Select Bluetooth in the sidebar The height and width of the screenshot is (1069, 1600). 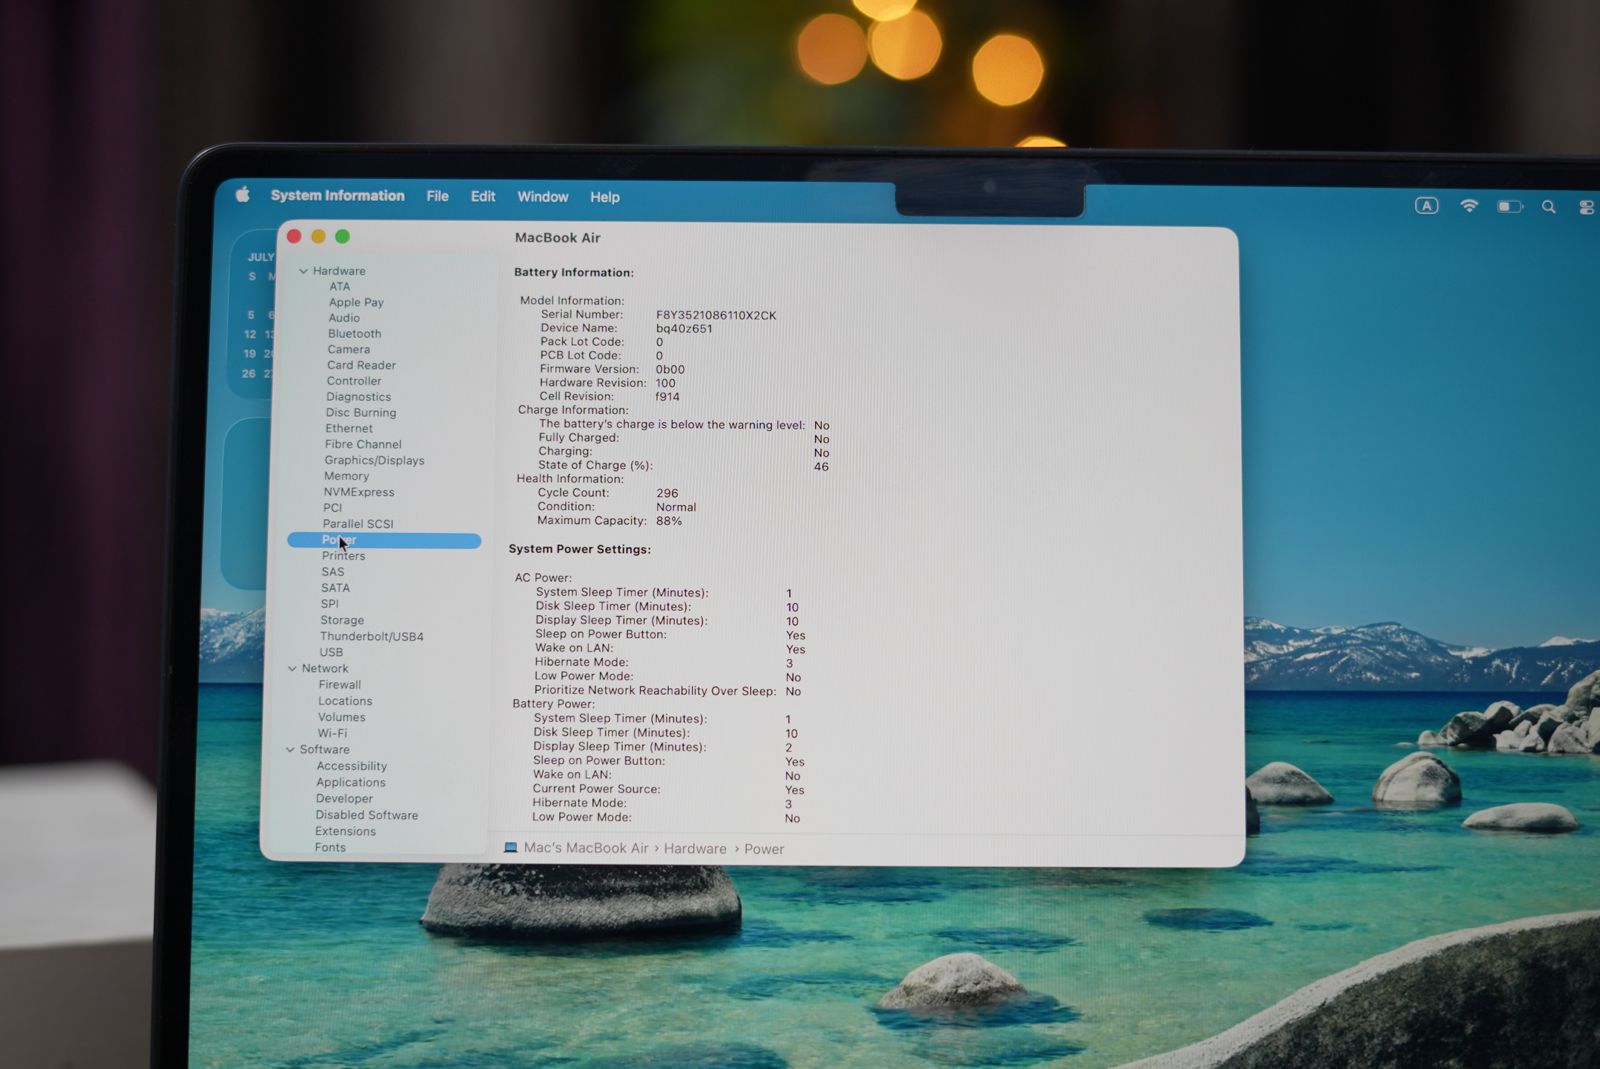point(354,334)
